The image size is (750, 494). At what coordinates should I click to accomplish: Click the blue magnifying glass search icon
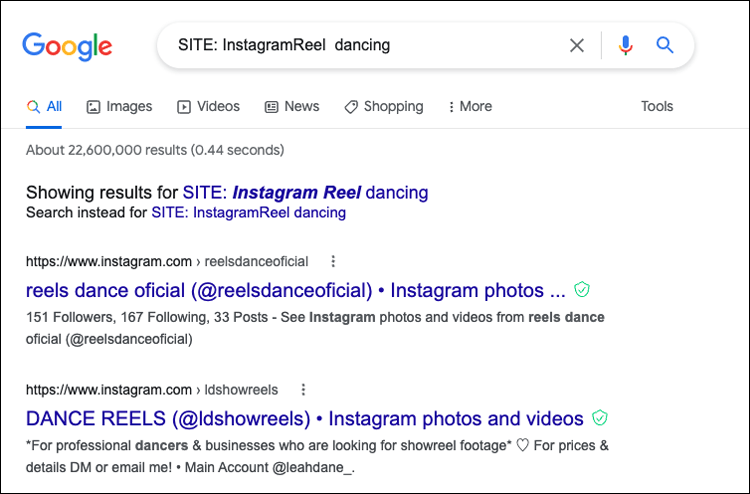pos(665,45)
